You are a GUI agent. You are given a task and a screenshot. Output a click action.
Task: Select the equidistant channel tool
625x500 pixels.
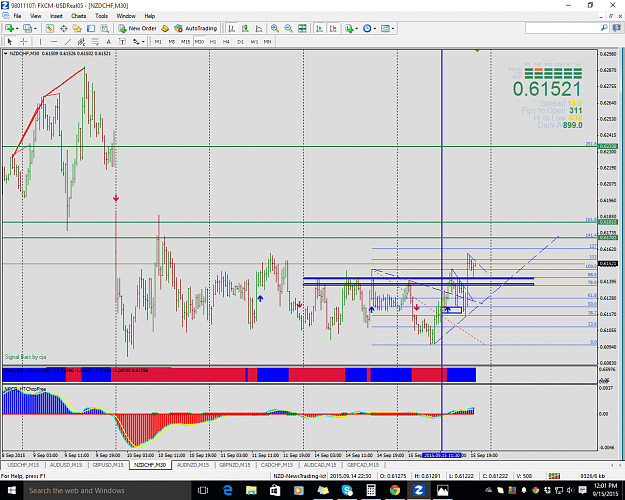pyautogui.click(x=81, y=41)
